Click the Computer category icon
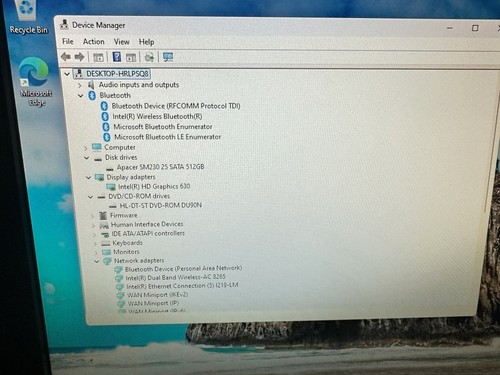 97,147
